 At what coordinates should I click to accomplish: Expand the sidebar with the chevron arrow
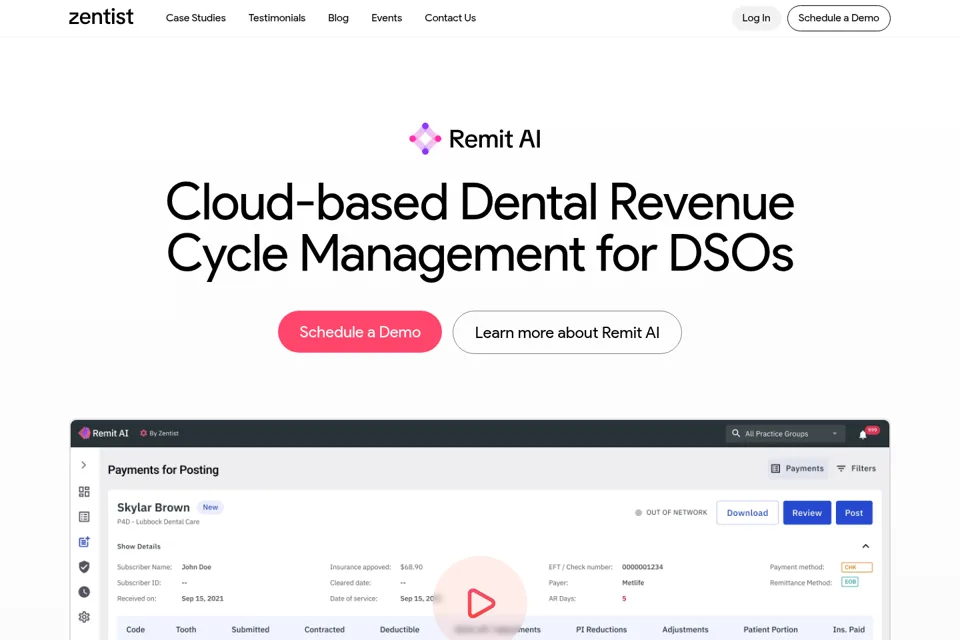click(84, 465)
